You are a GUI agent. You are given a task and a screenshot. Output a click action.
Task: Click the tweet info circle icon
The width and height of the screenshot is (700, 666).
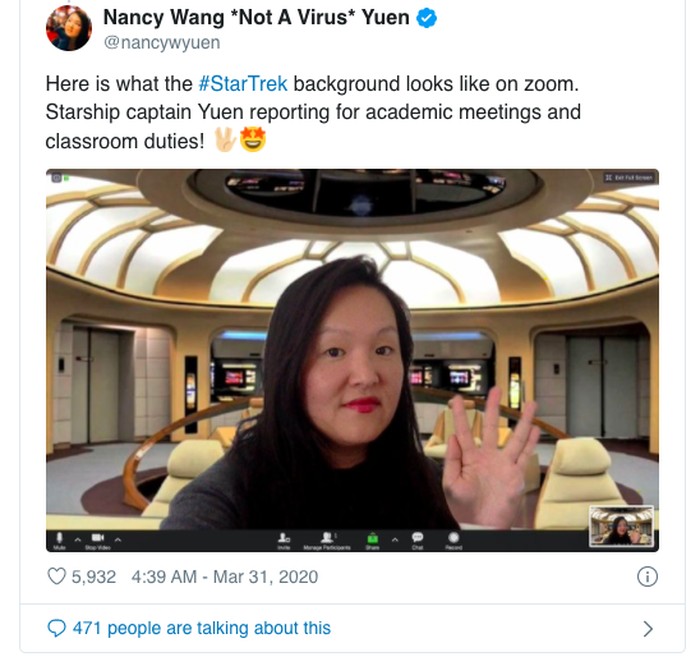point(647,577)
